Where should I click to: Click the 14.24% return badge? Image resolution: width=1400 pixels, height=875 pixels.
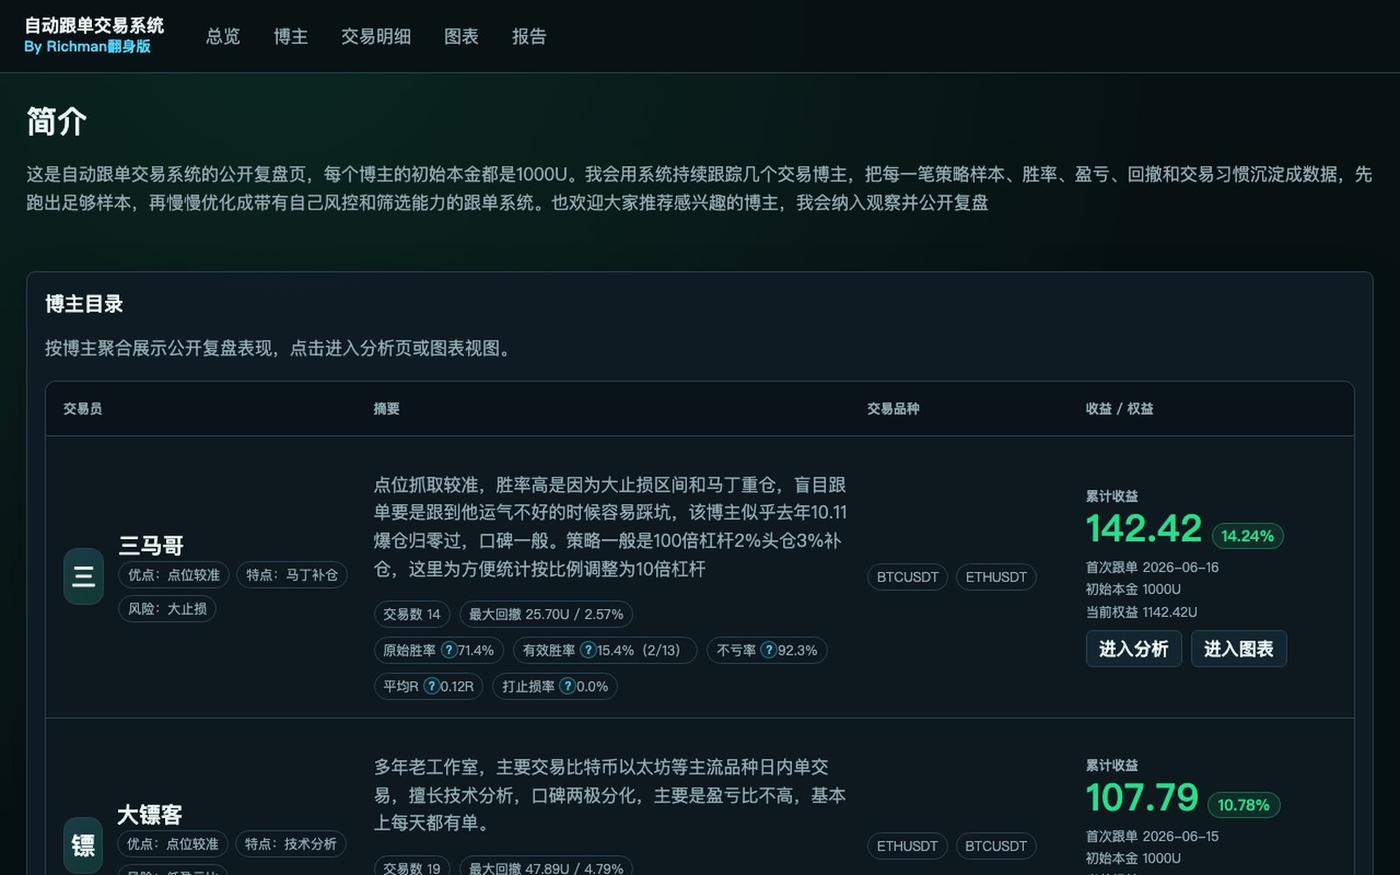point(1248,536)
